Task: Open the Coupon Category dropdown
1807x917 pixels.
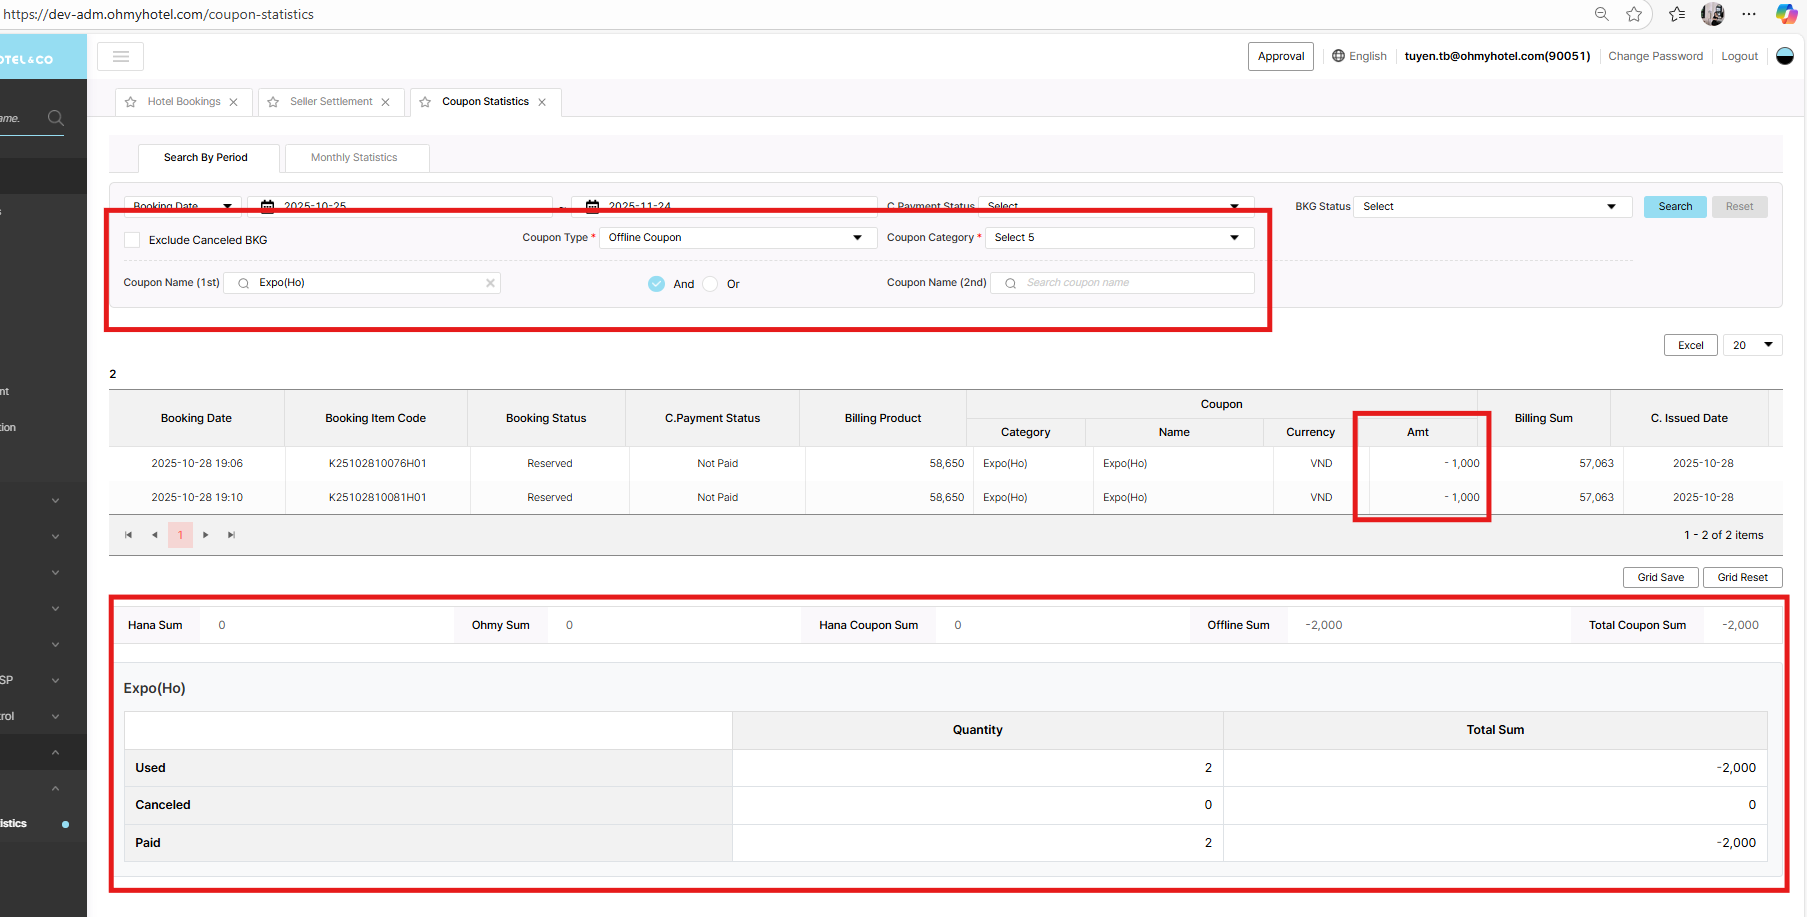Action: coord(1118,238)
